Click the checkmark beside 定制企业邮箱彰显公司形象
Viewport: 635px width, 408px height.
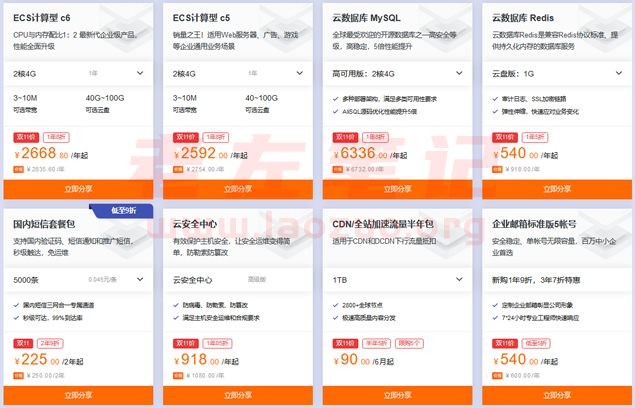pos(495,305)
